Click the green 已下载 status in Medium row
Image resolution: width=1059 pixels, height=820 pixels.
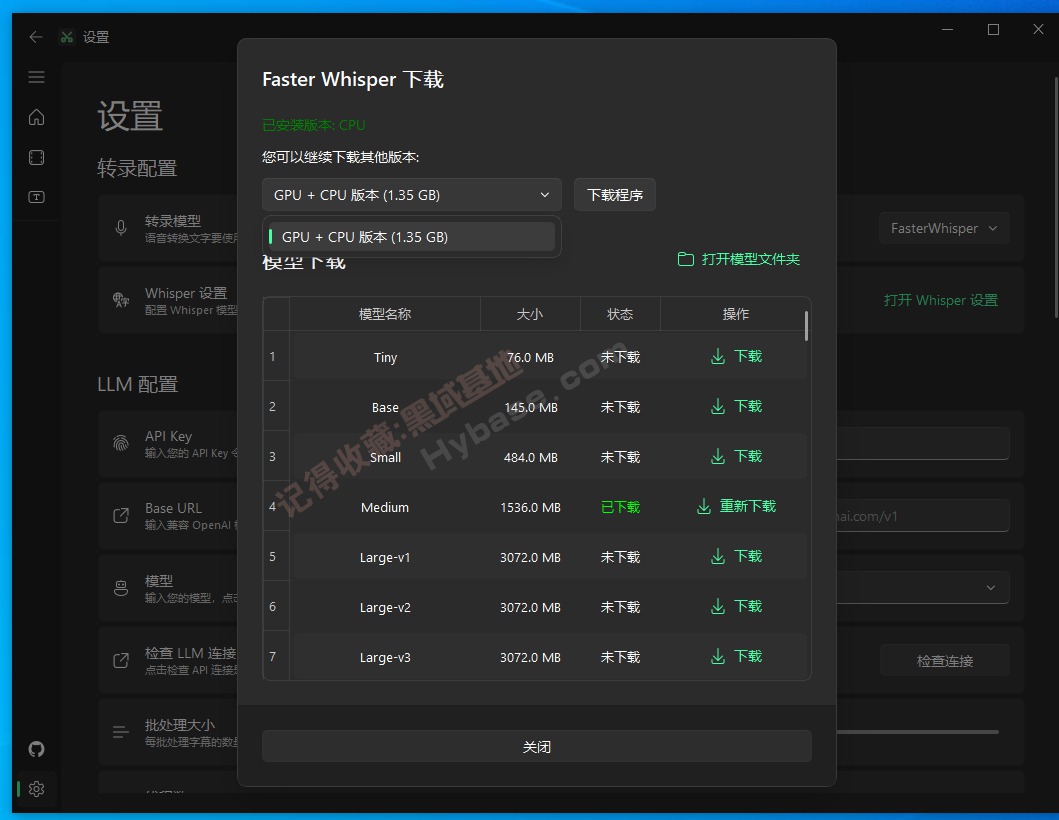coord(621,507)
